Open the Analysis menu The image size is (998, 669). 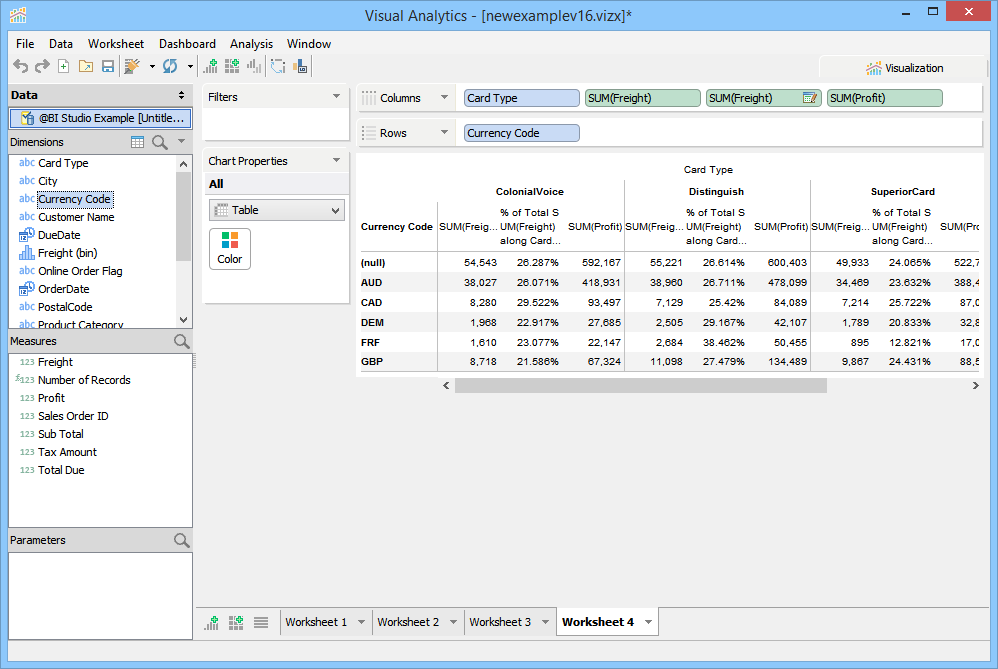click(251, 44)
